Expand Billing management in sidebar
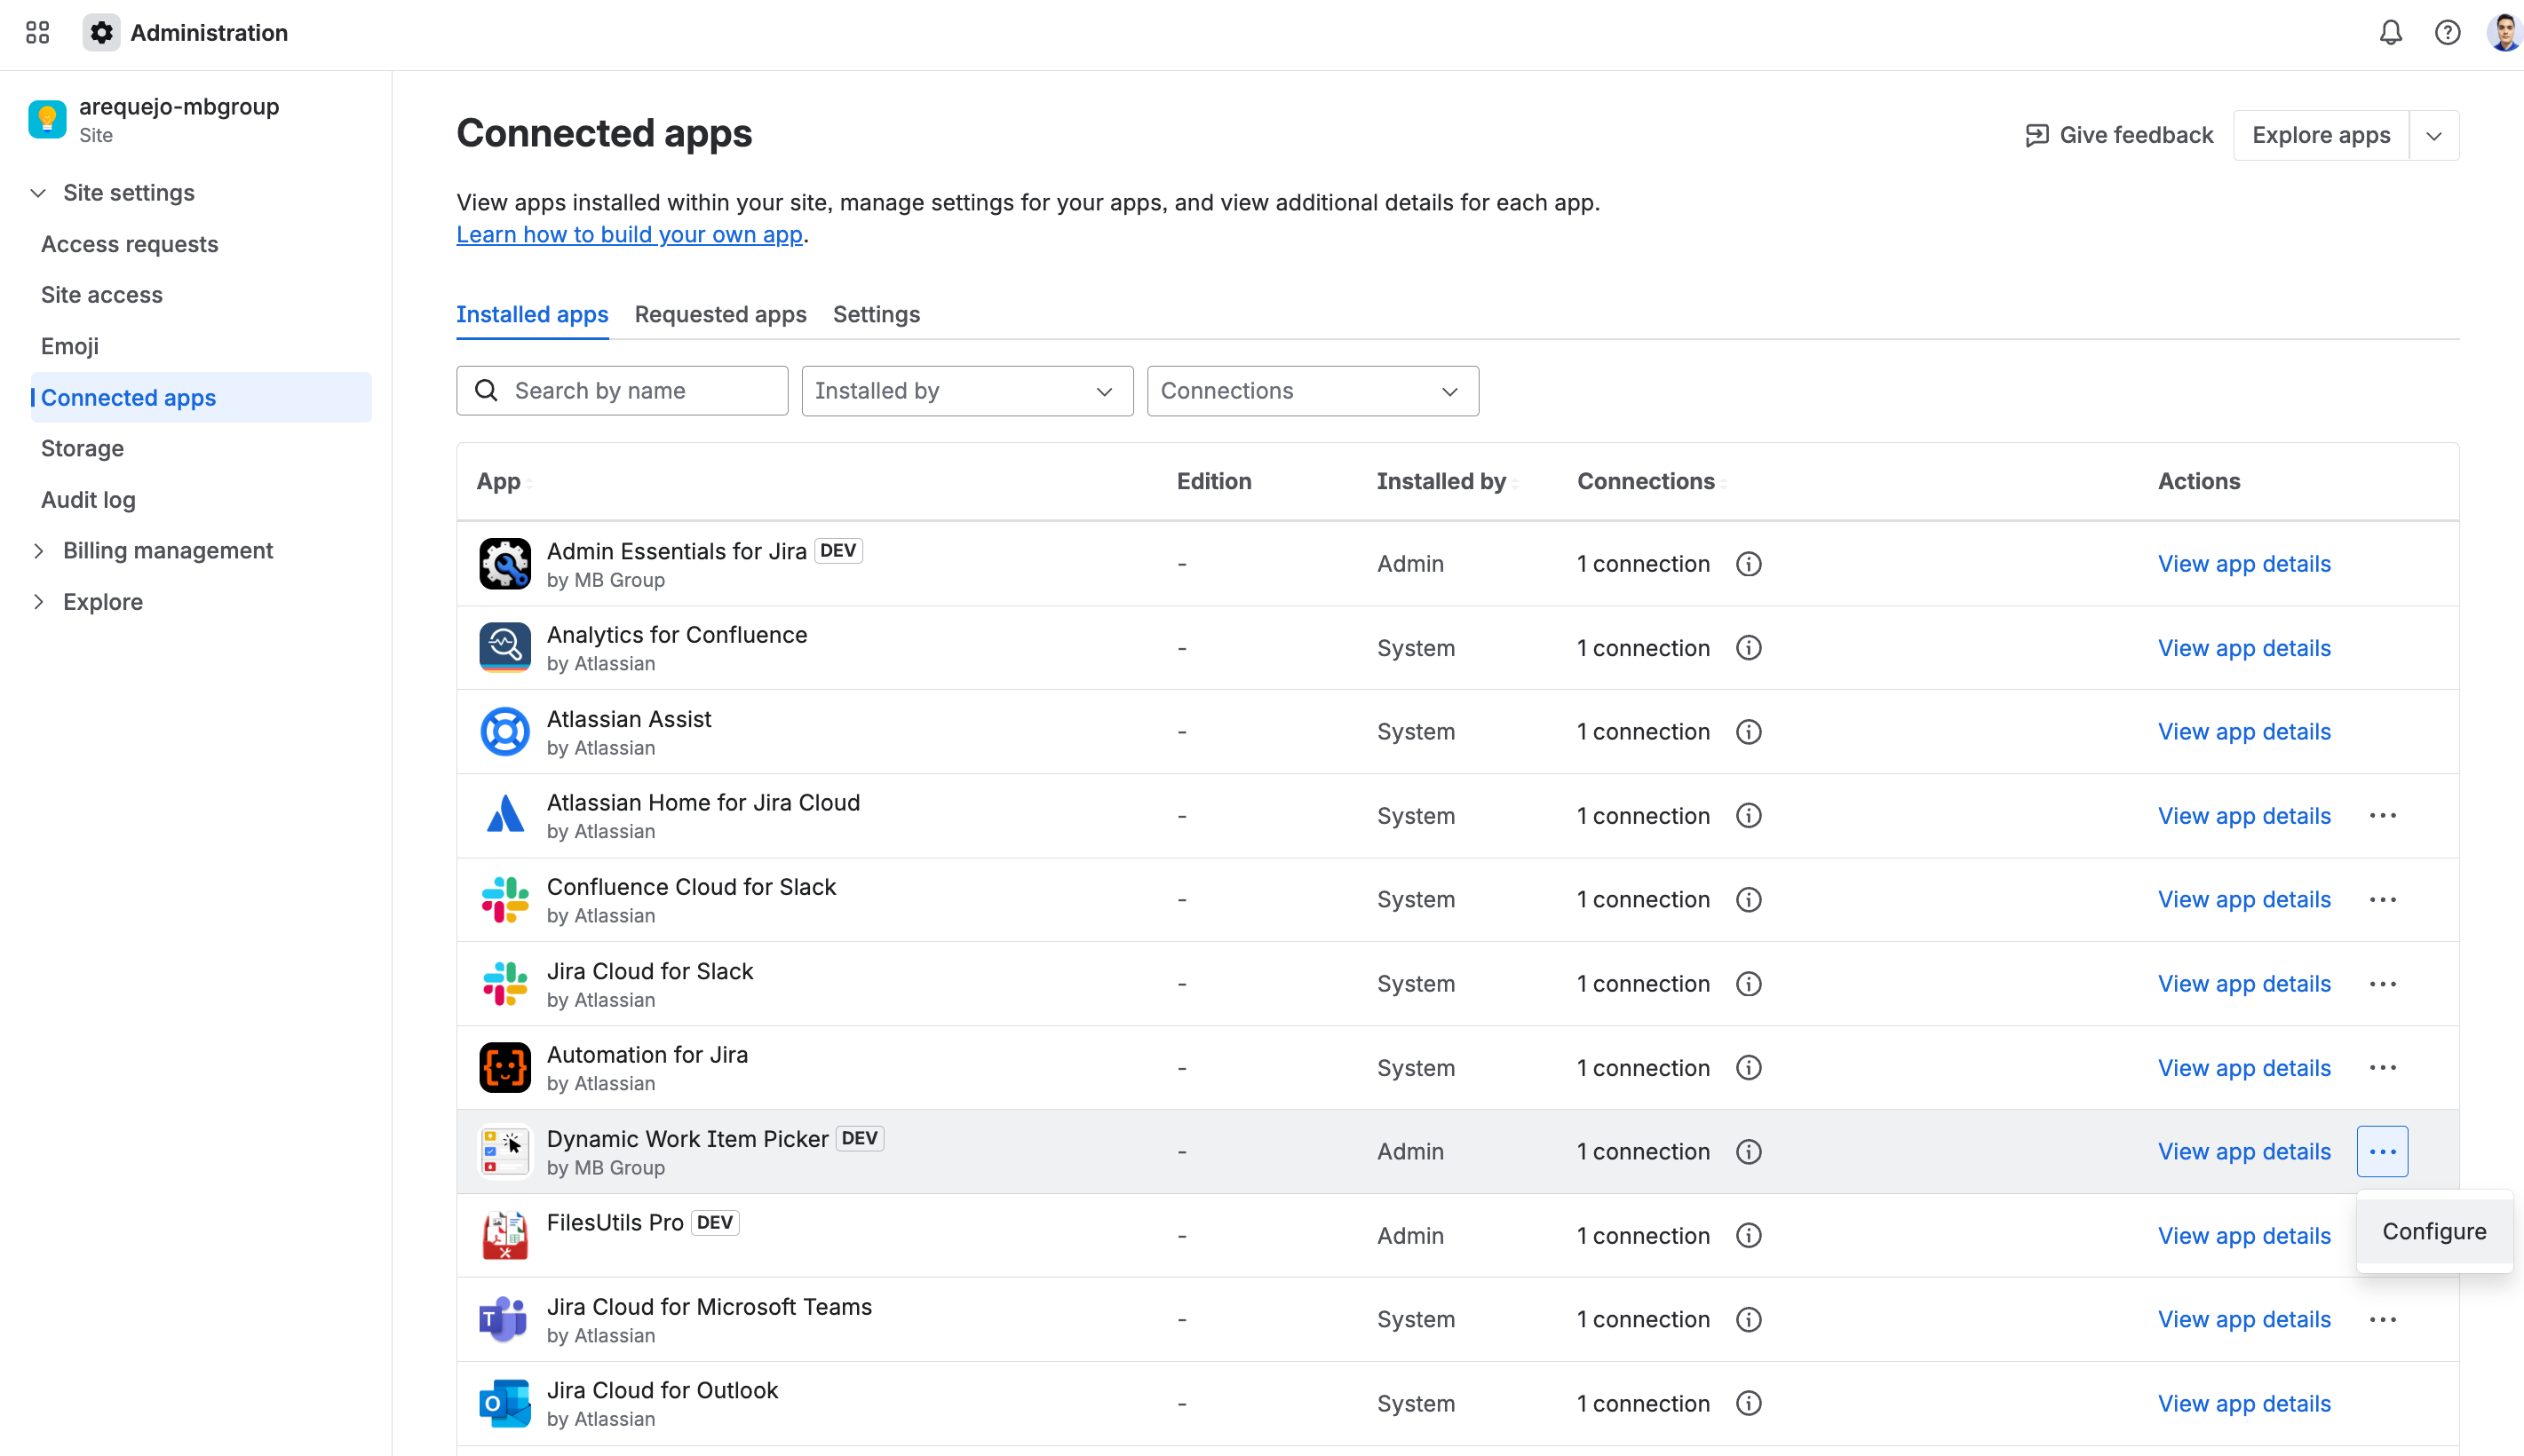2524x1456 pixels. click(x=38, y=551)
